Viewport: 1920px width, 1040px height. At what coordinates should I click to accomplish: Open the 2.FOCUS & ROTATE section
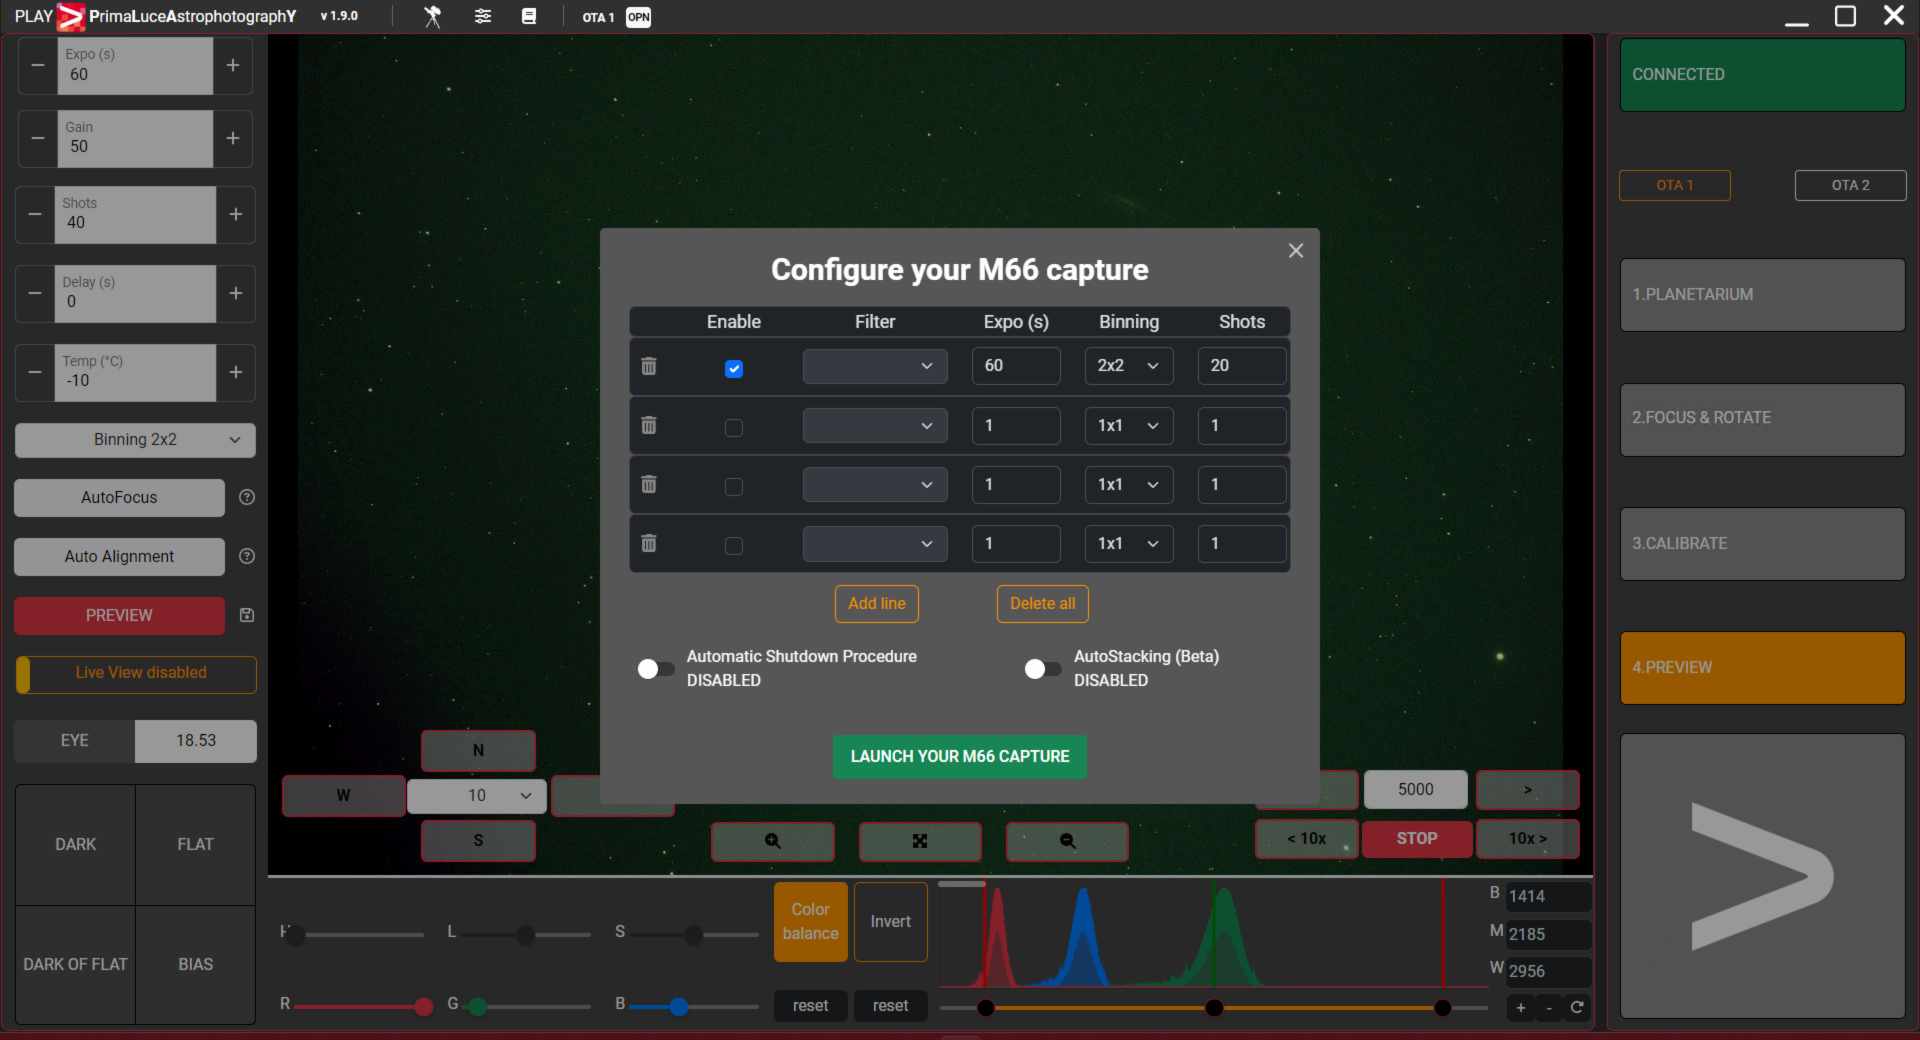pyautogui.click(x=1762, y=419)
